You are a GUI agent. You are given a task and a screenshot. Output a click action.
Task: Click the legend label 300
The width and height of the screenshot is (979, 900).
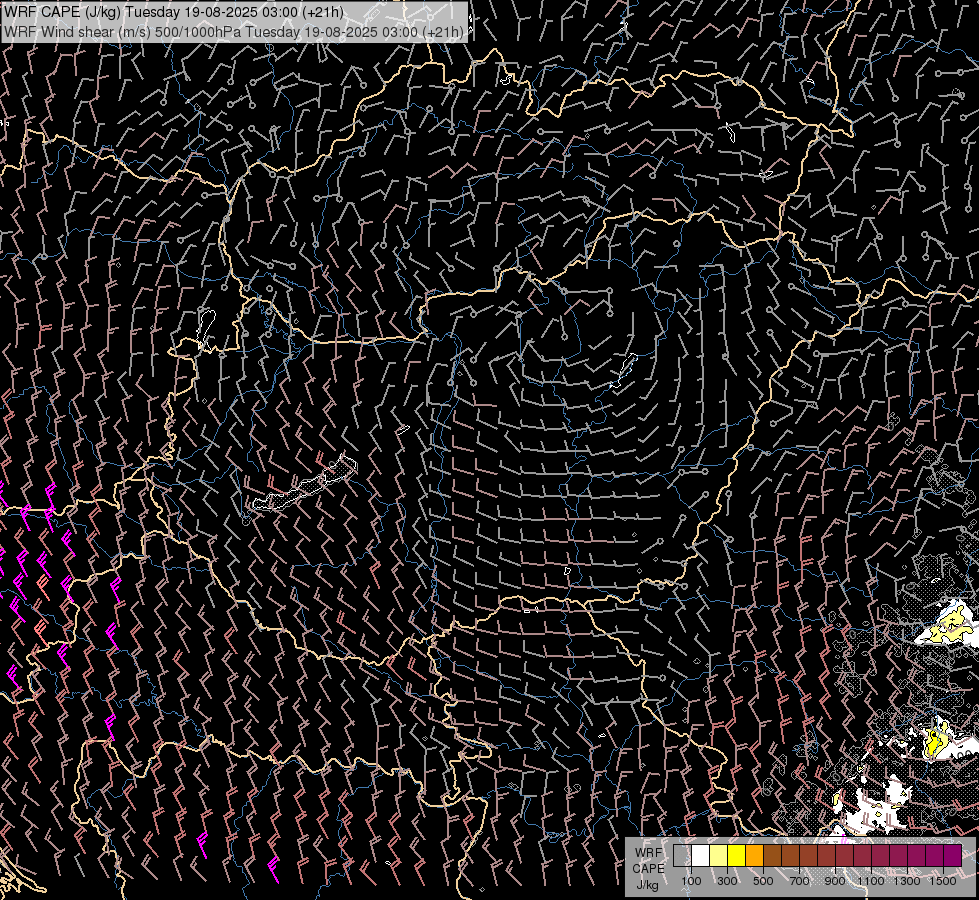tap(727, 881)
